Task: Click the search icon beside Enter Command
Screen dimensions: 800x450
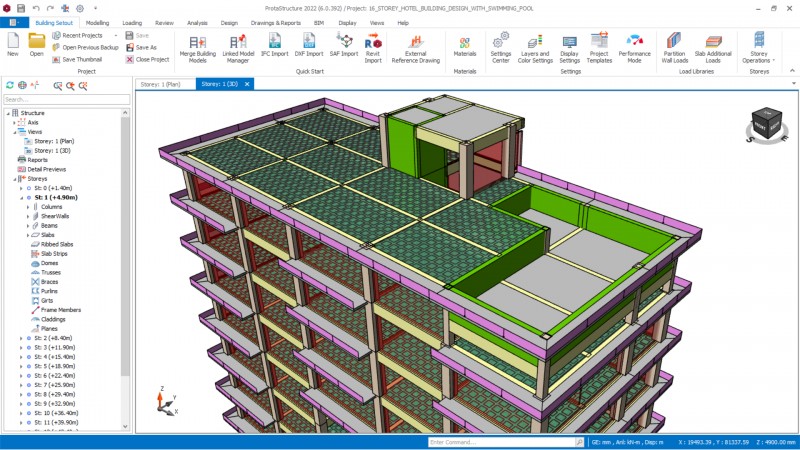Action: pos(579,442)
